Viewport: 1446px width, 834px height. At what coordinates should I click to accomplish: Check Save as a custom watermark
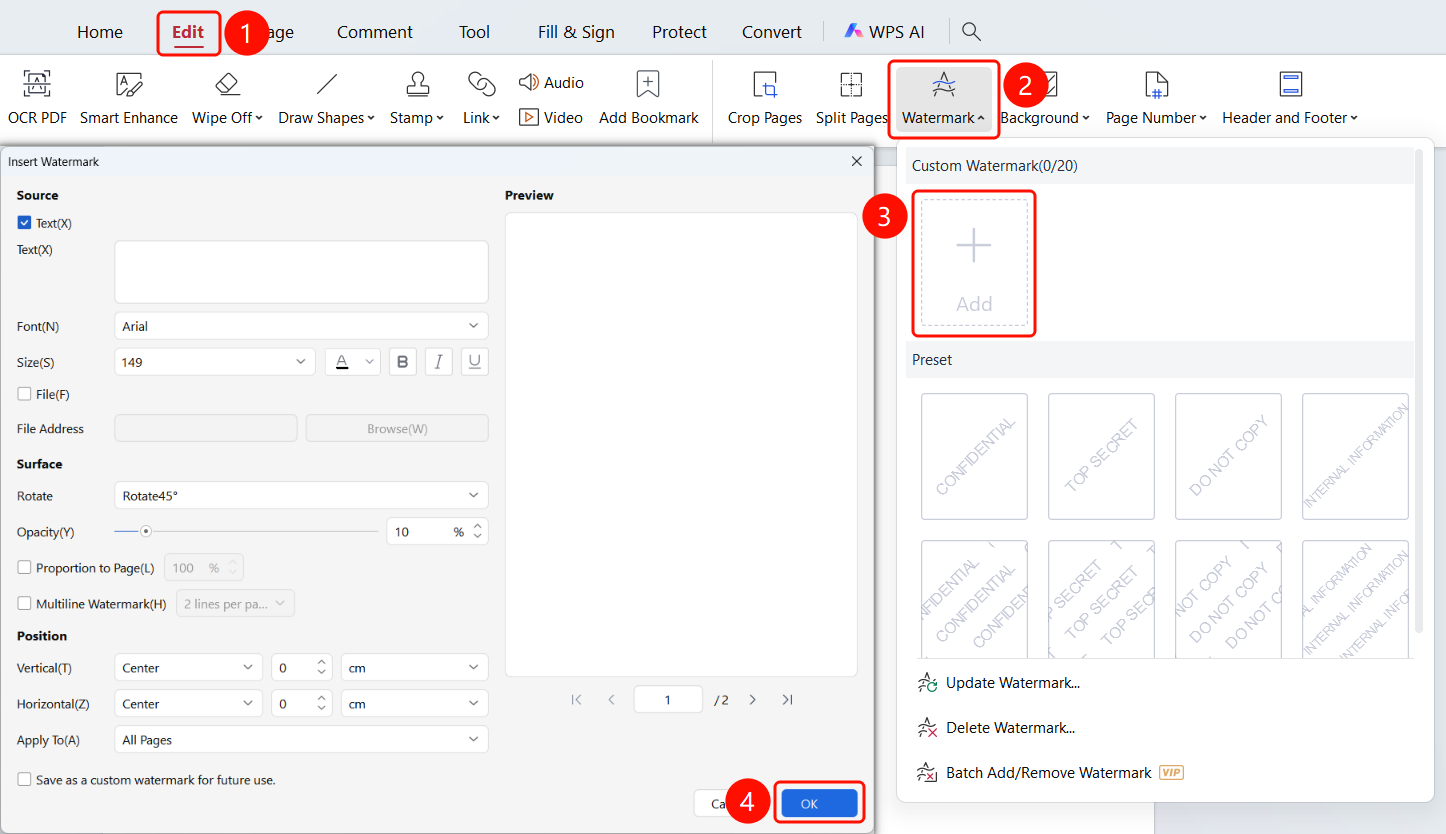click(x=25, y=779)
